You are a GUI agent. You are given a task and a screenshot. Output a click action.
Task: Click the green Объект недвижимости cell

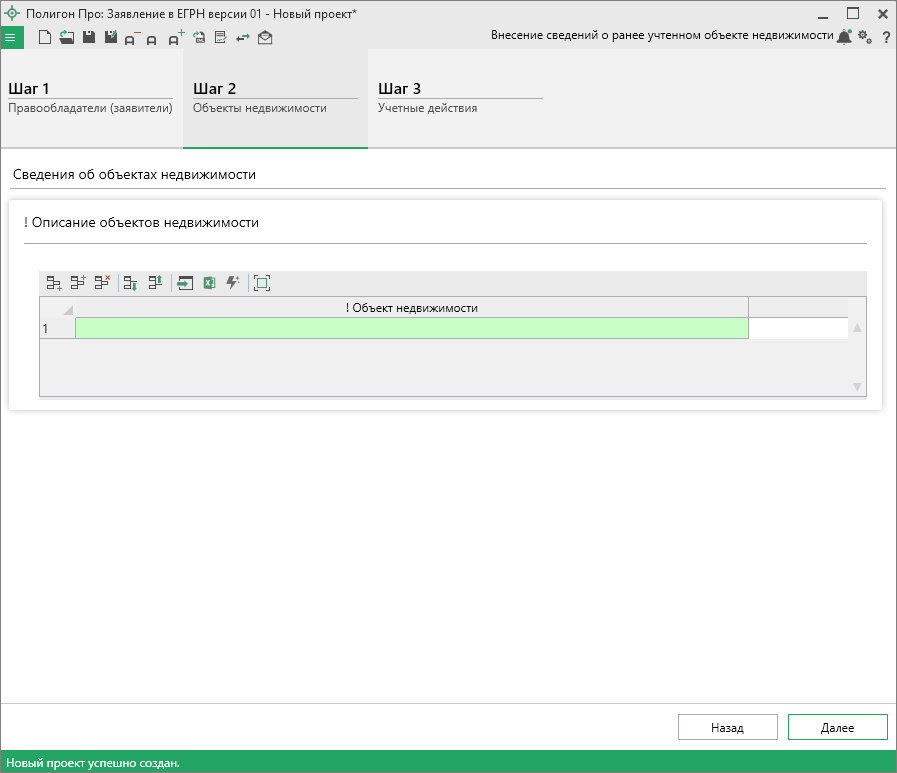click(x=411, y=328)
